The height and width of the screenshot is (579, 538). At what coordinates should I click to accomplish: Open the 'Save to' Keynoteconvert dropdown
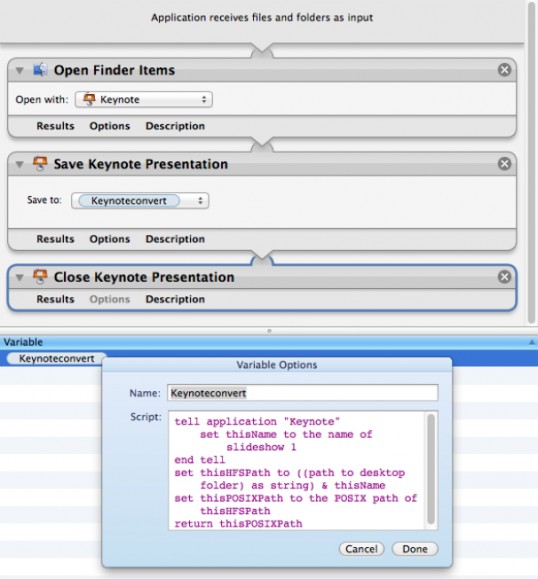(x=140, y=201)
